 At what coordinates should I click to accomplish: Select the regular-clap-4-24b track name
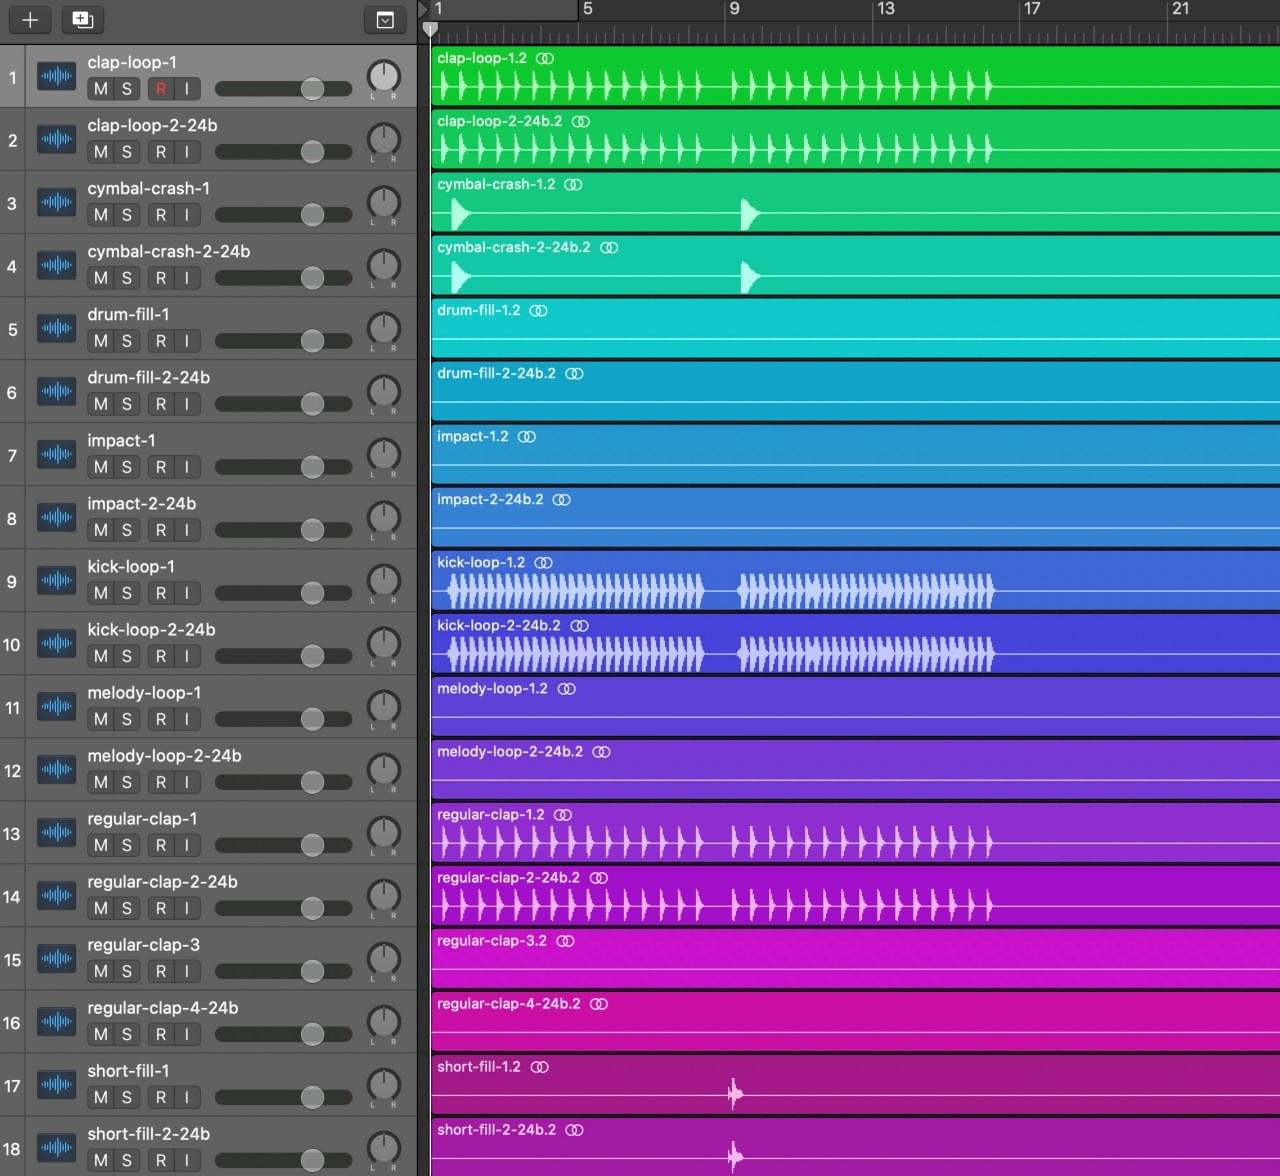tap(163, 1008)
